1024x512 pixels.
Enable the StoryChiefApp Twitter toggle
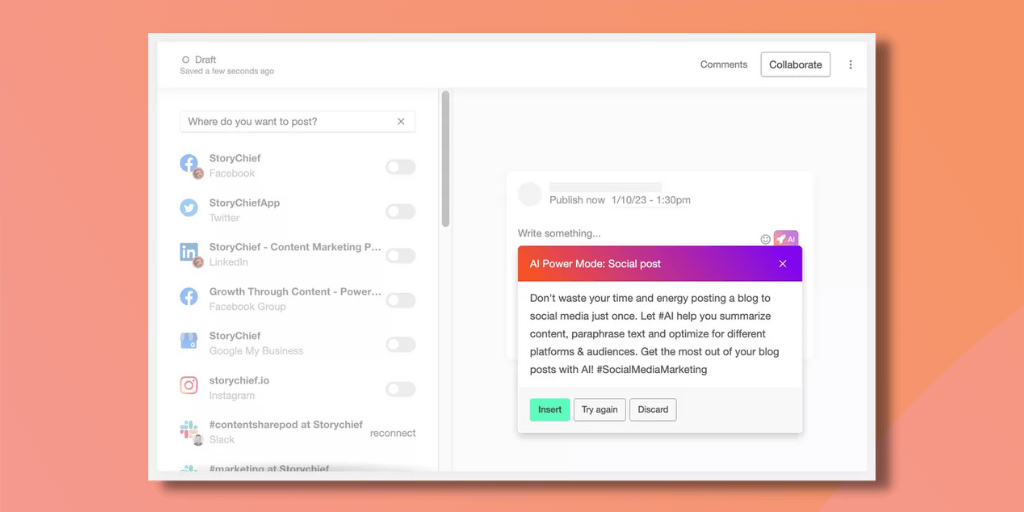pyautogui.click(x=400, y=212)
